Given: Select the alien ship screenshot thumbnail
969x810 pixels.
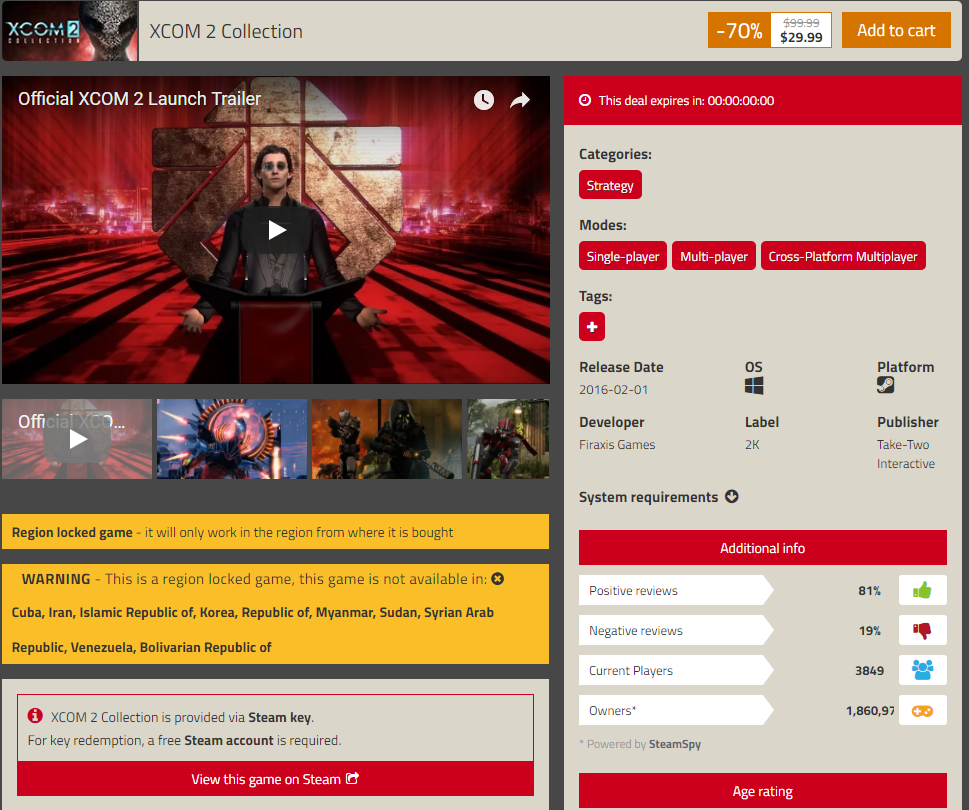Looking at the screenshot, I should tap(232, 439).
